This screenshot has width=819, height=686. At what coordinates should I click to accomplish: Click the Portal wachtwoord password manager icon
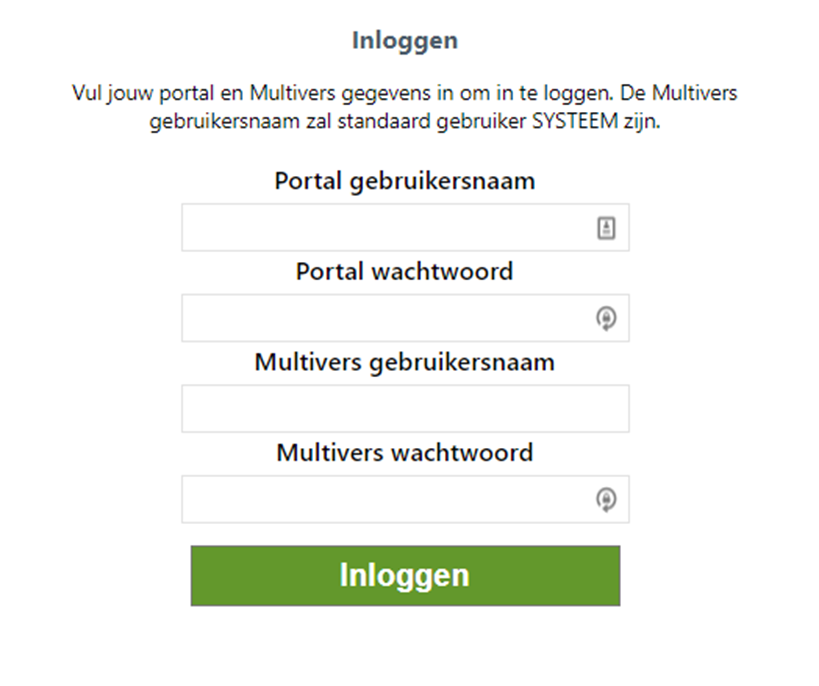pyautogui.click(x=606, y=318)
